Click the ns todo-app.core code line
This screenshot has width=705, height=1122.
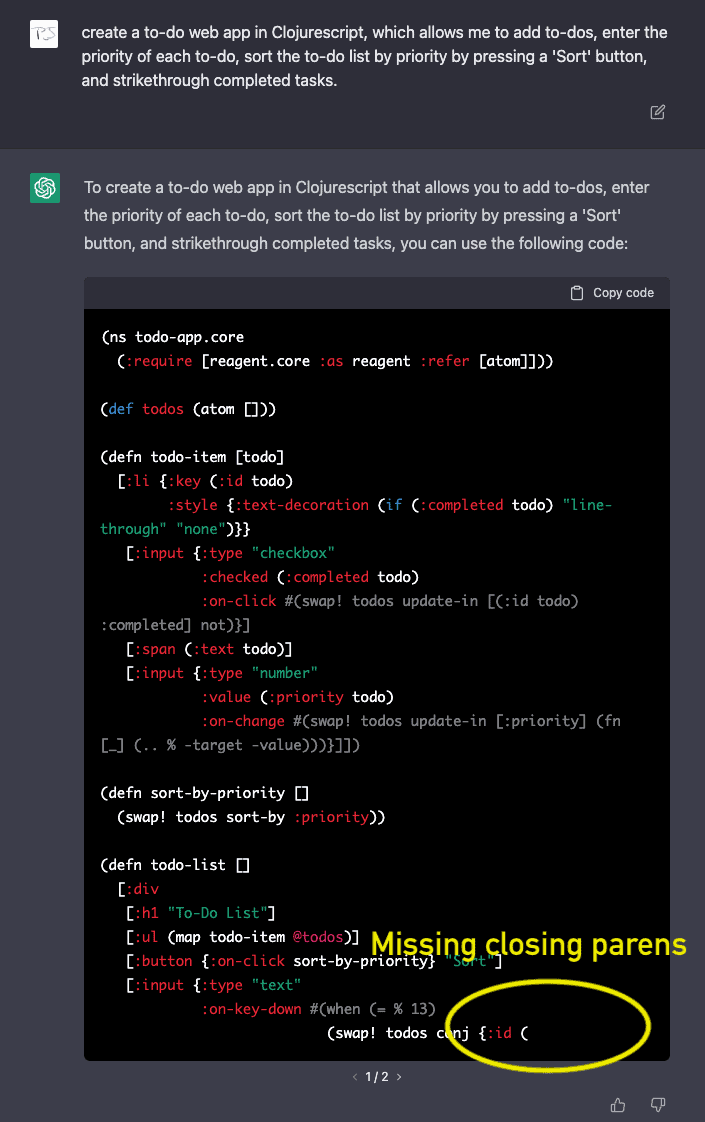(172, 337)
